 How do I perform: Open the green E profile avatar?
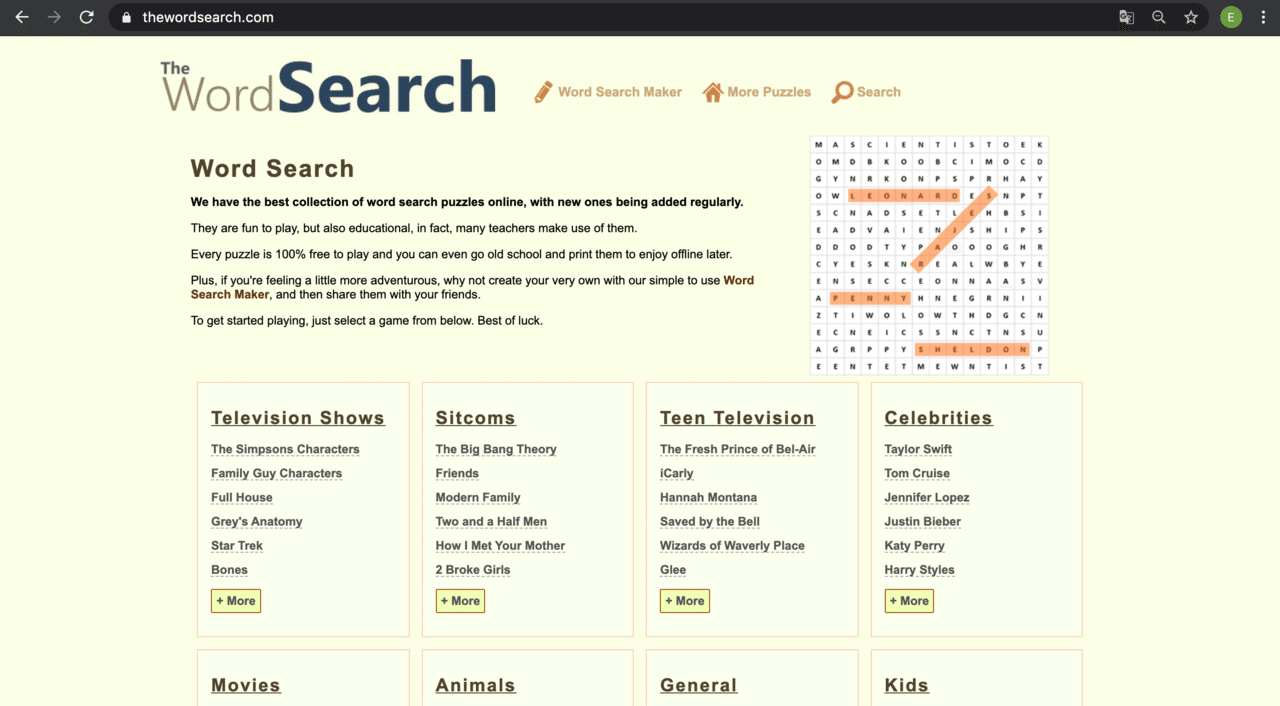1231,17
